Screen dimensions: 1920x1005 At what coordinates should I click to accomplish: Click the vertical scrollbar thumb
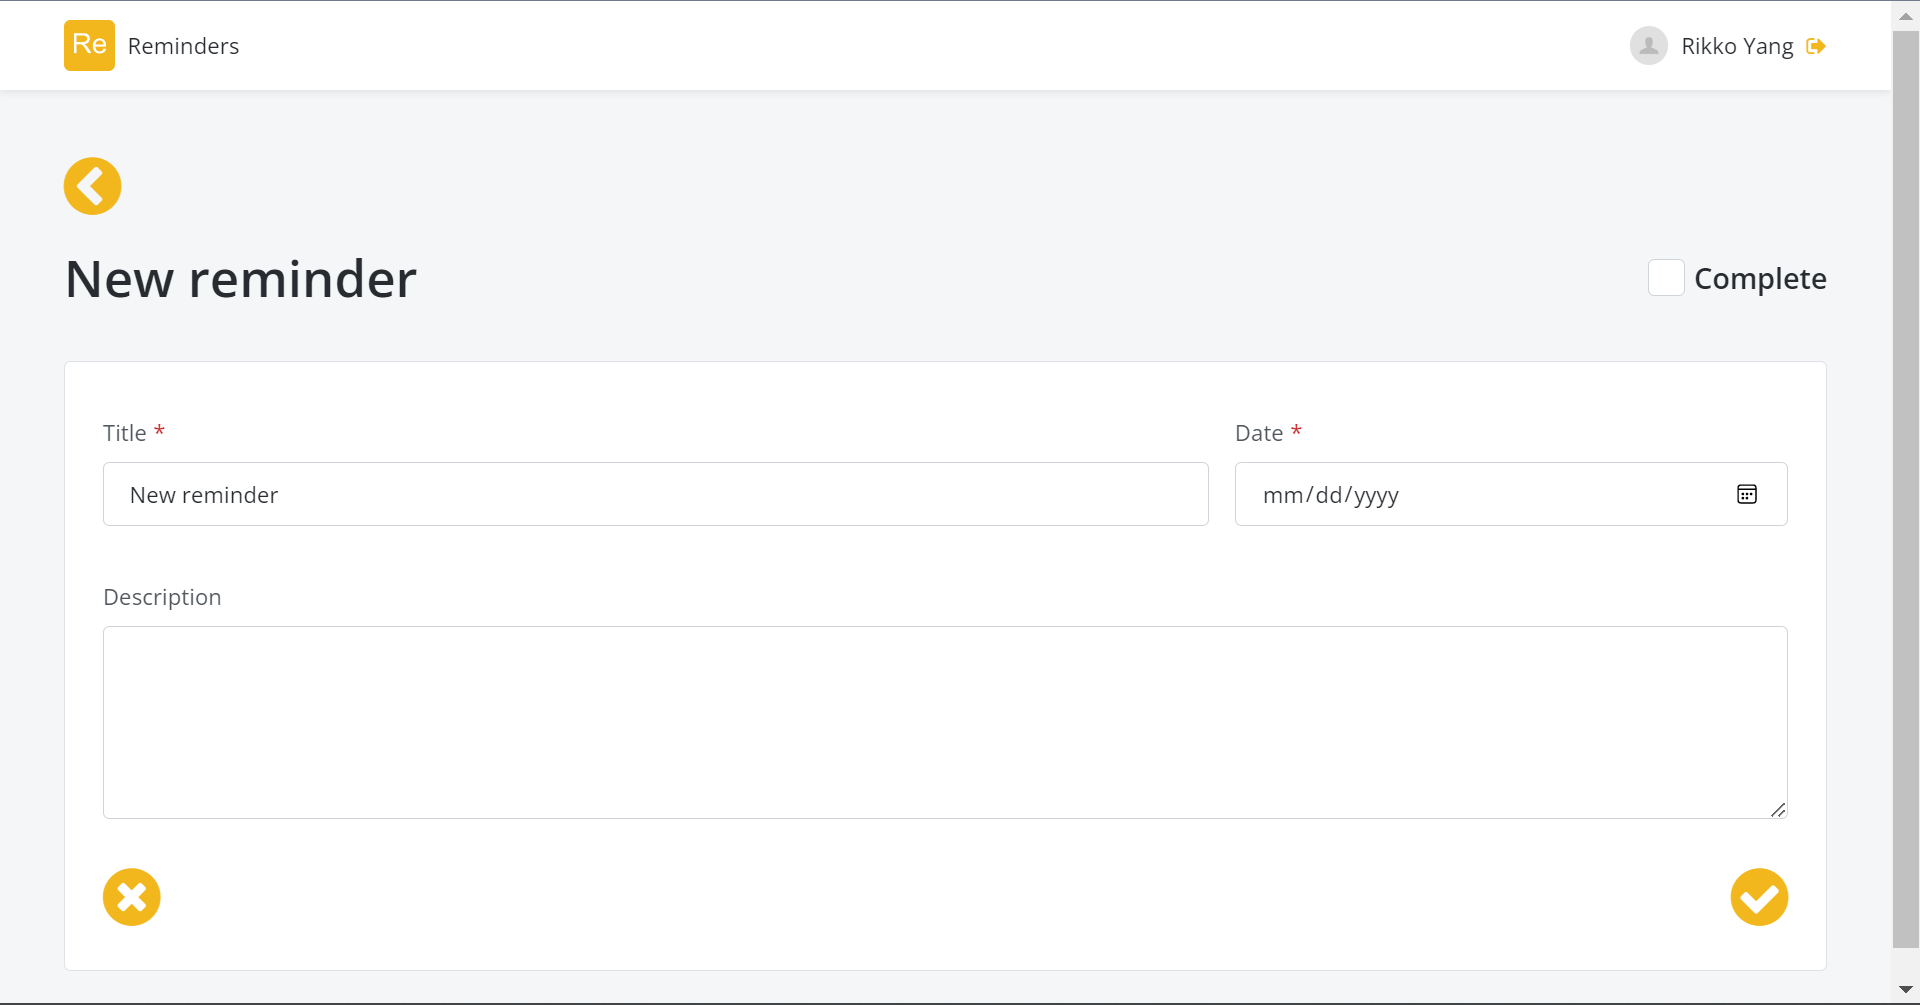(1906, 488)
